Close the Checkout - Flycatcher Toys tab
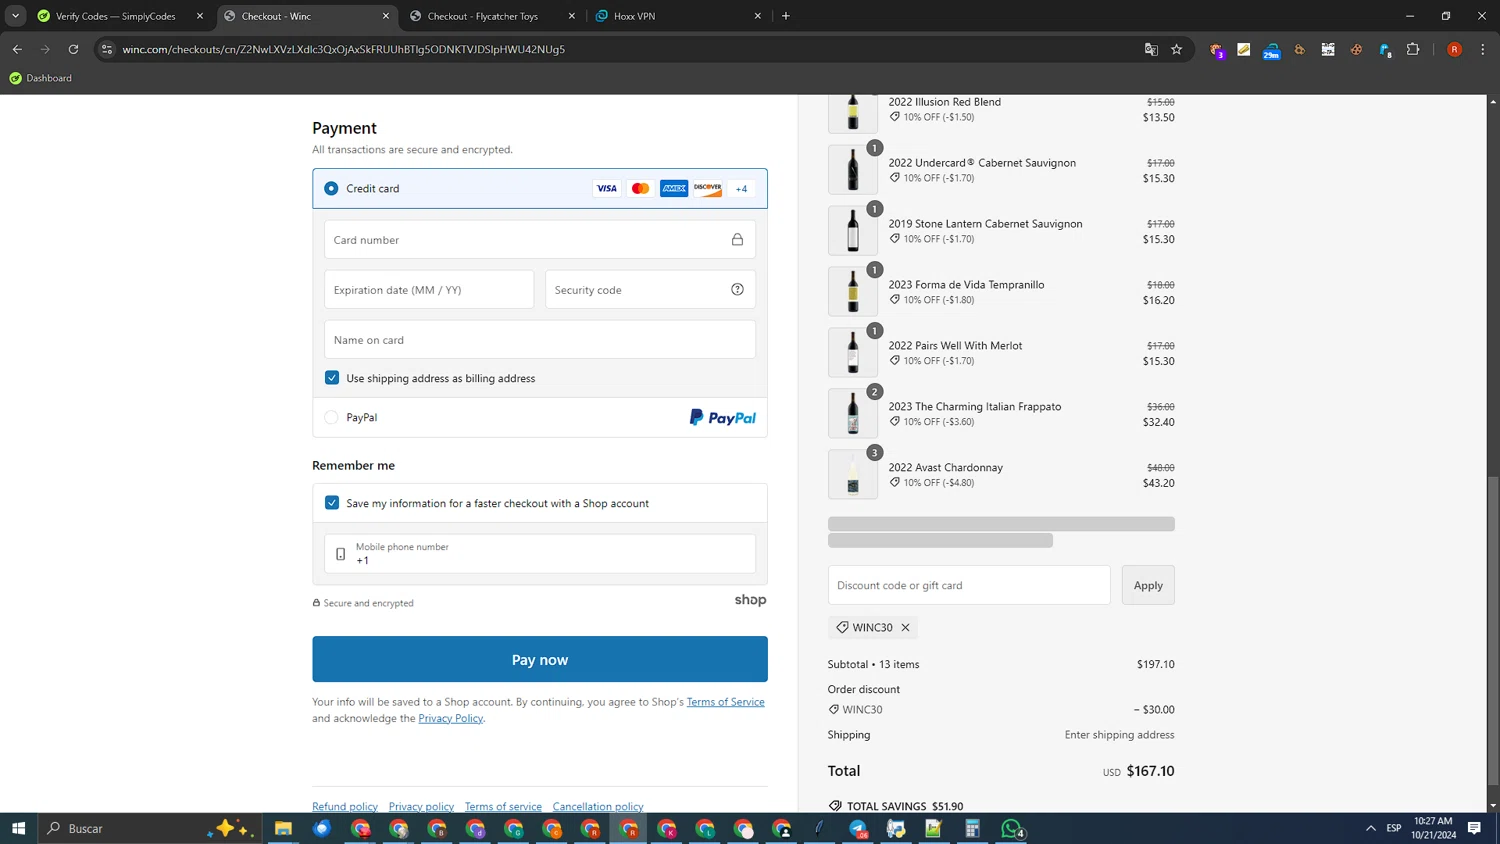Viewport: 1500px width, 844px height. (x=572, y=16)
